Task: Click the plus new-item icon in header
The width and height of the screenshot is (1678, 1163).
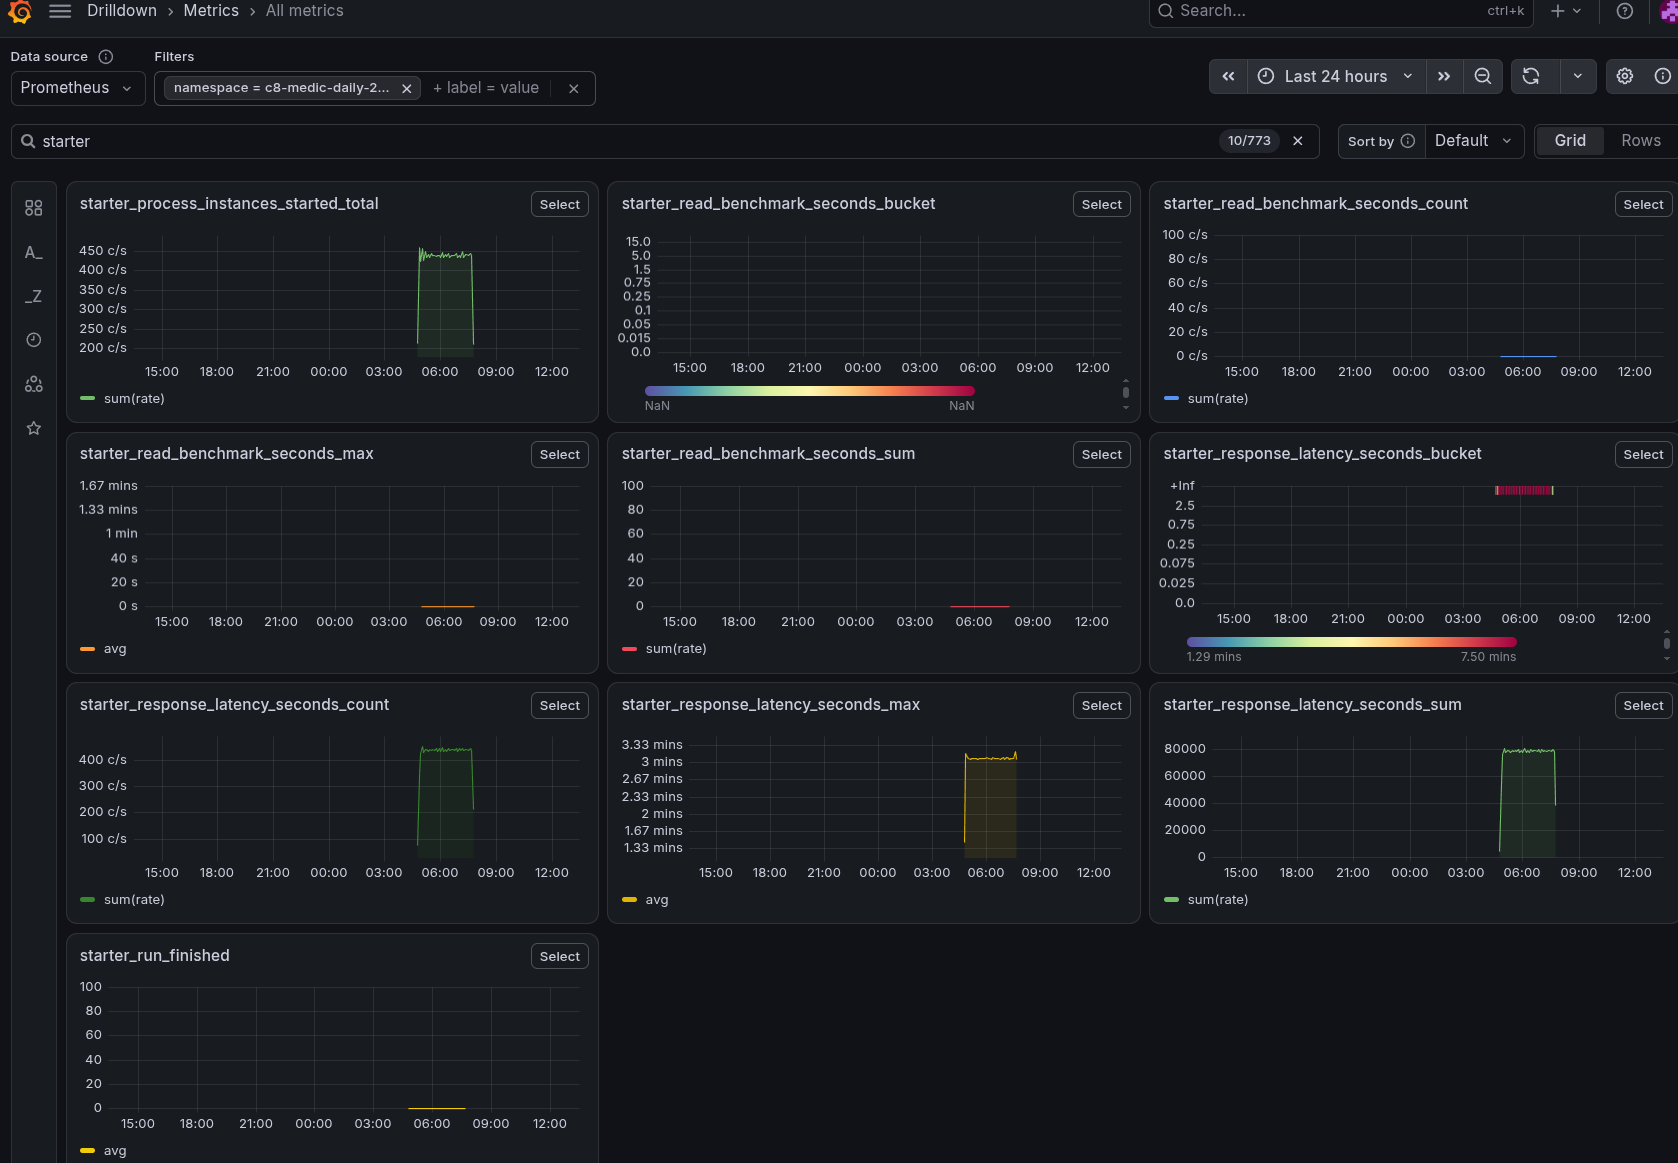Action: [1557, 11]
